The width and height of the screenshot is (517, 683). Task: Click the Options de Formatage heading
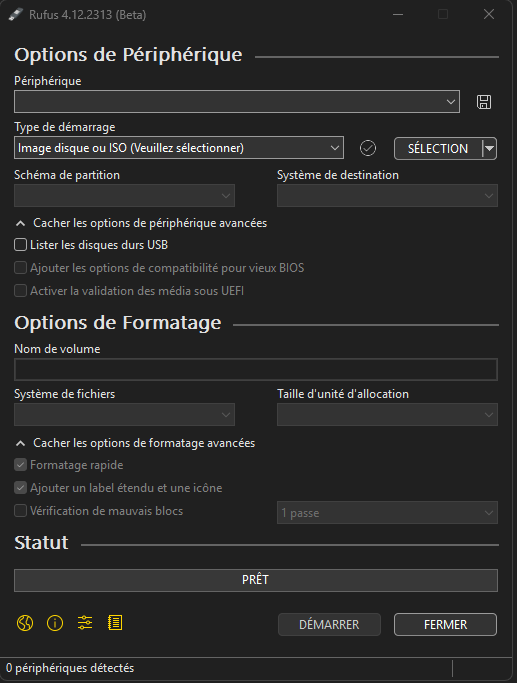(x=118, y=323)
